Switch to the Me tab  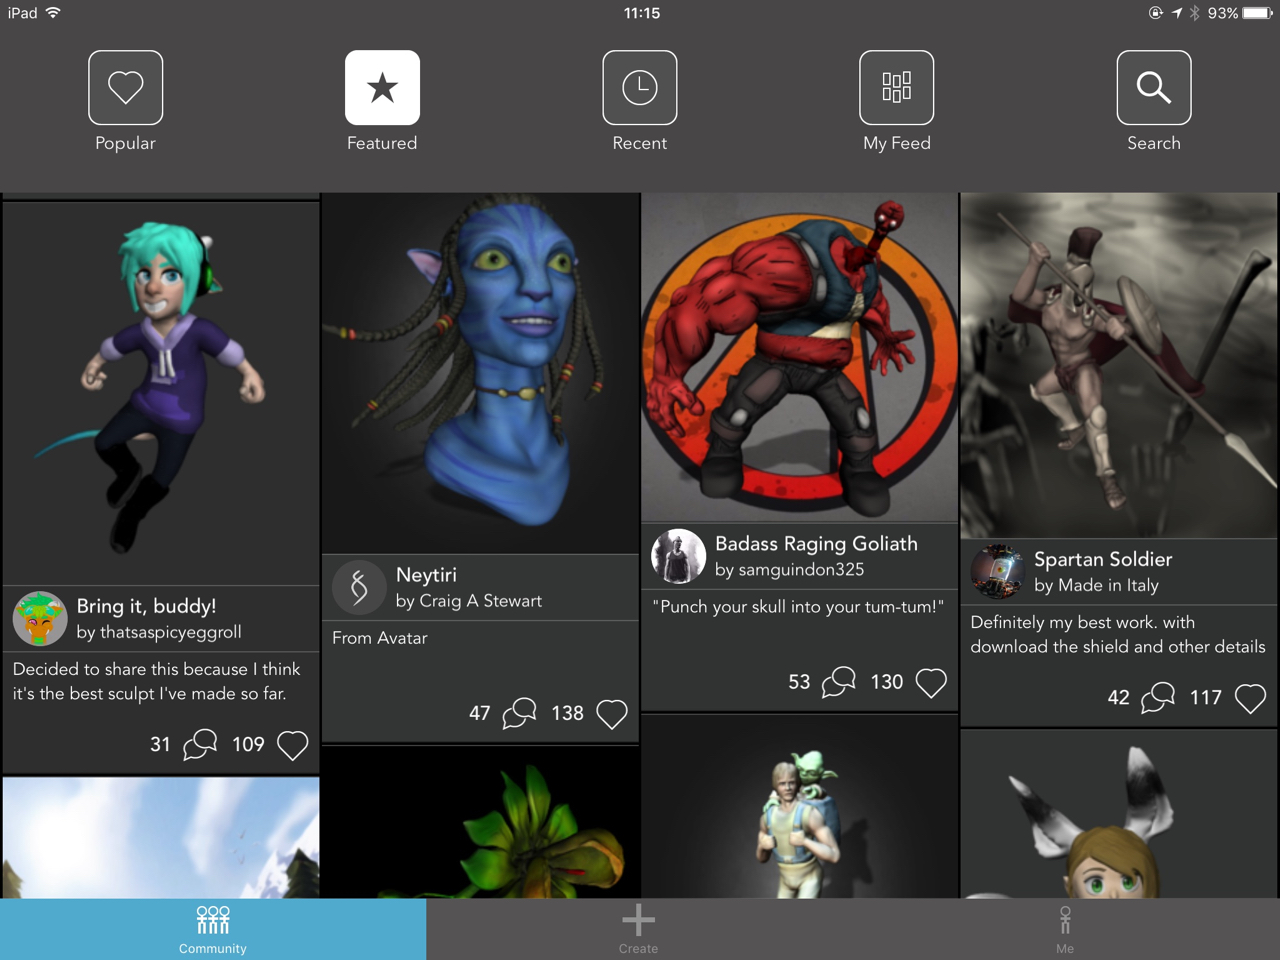click(1065, 929)
